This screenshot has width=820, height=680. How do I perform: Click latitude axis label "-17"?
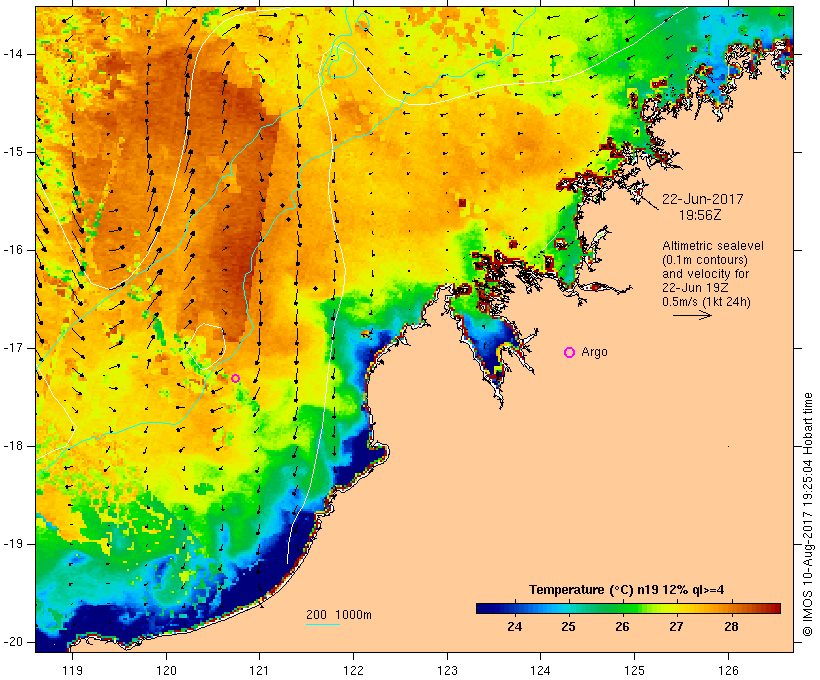click(13, 348)
